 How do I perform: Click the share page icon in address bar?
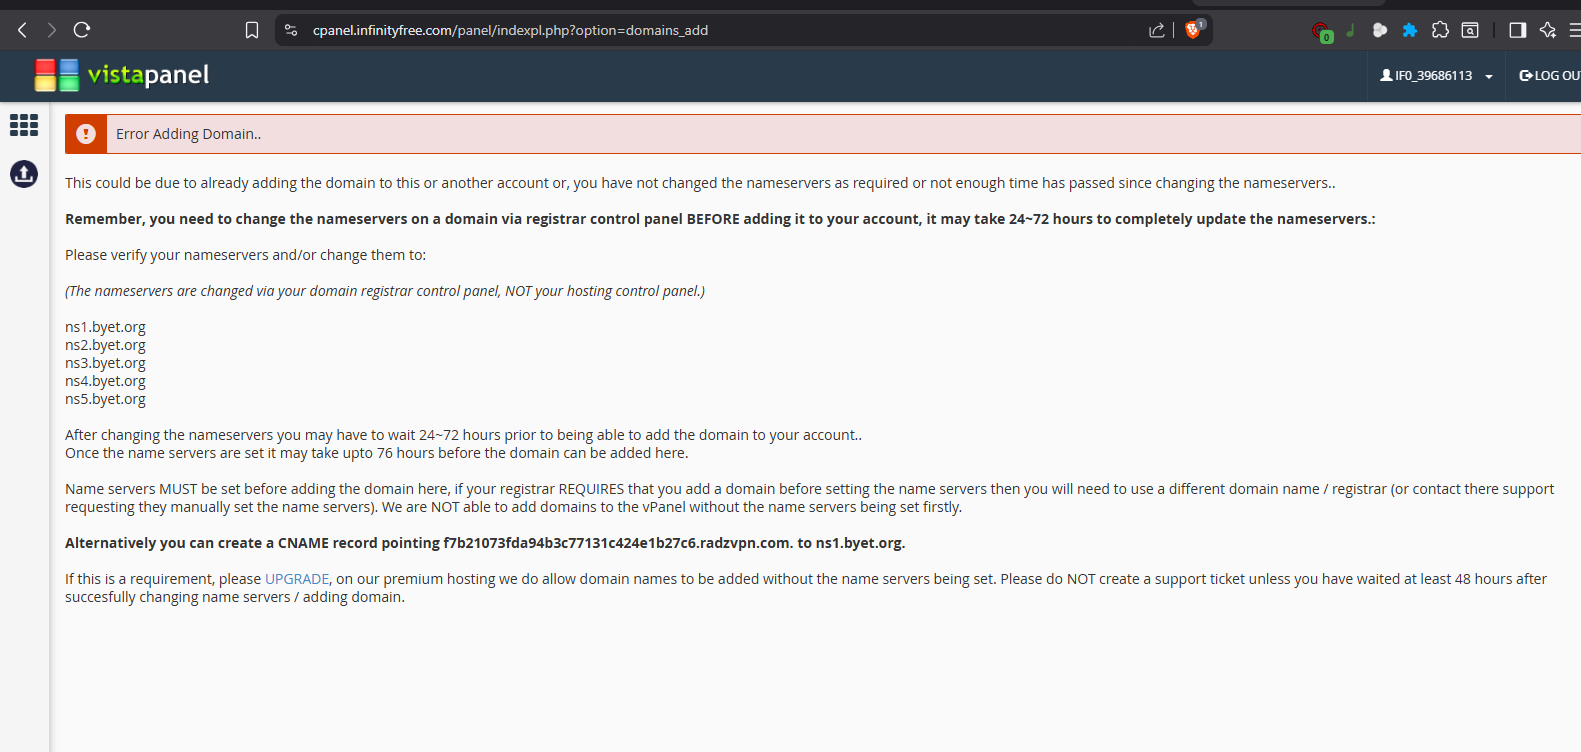[x=1157, y=30]
